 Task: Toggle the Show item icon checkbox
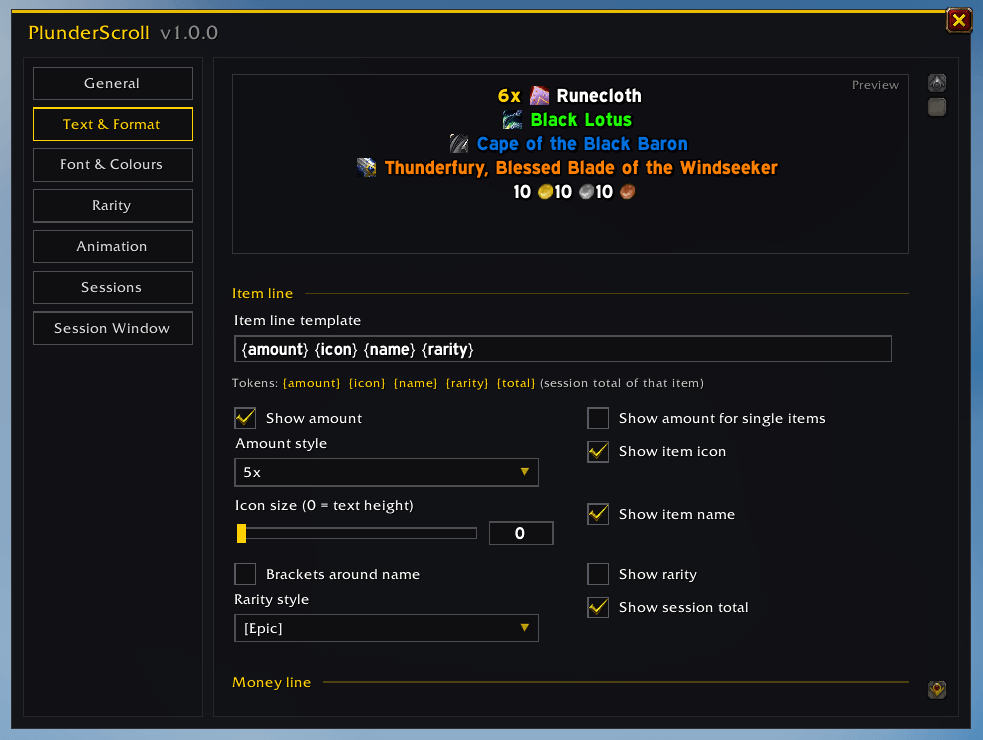(x=598, y=451)
